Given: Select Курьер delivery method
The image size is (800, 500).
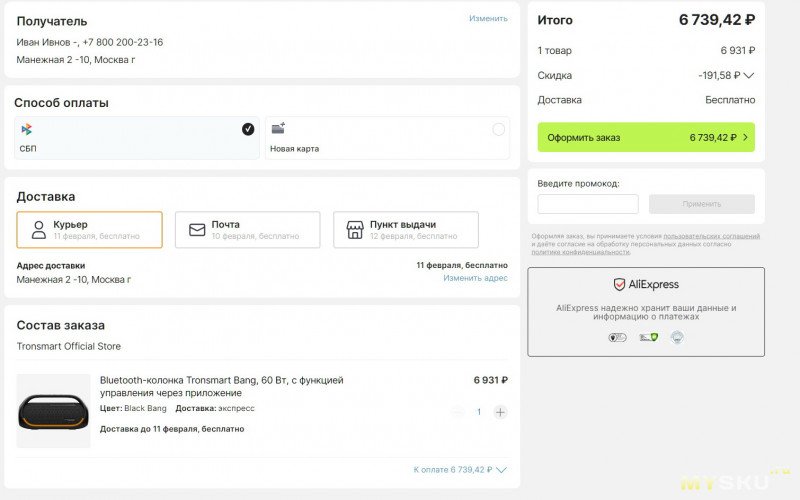Looking at the screenshot, I should (89, 230).
